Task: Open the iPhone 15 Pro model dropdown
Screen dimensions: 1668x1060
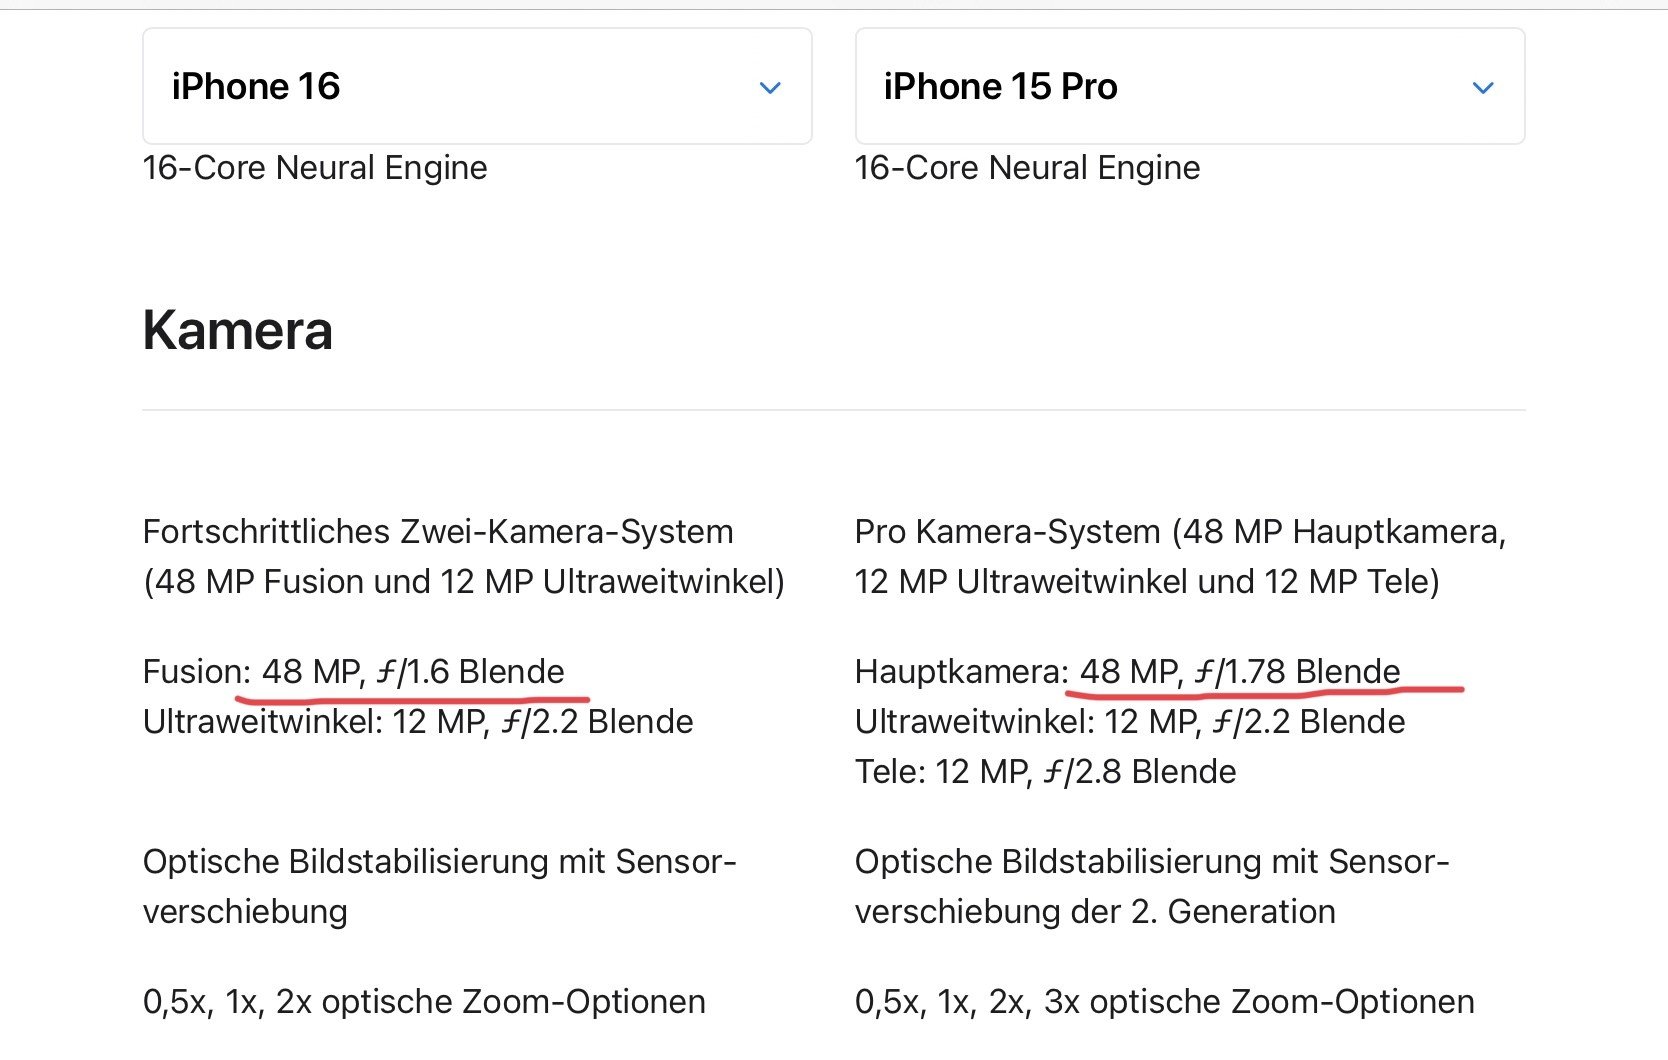Action: 1189,87
